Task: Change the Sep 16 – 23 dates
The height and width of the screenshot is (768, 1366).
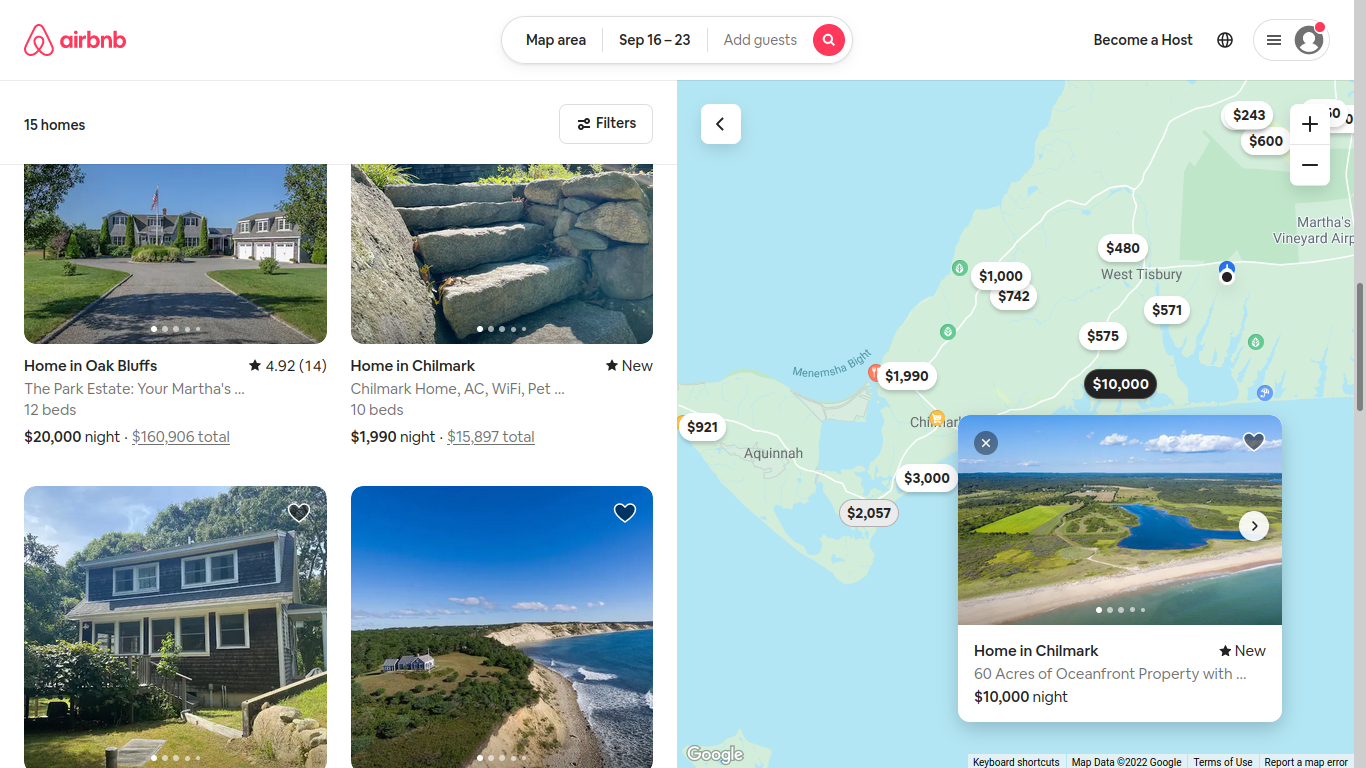Action: pyautogui.click(x=655, y=40)
